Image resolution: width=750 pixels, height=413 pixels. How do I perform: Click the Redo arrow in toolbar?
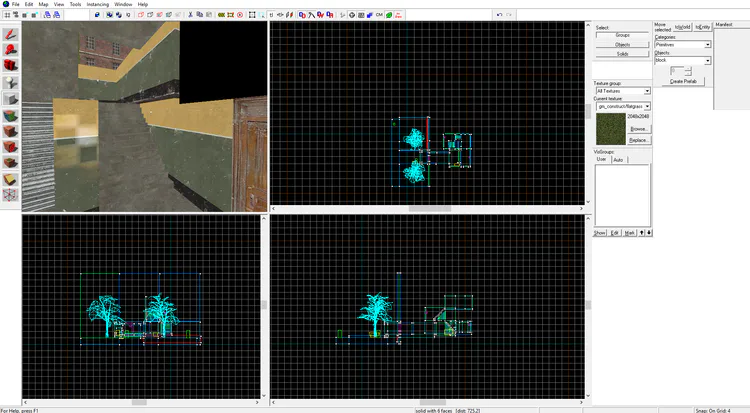pyautogui.click(x=508, y=15)
